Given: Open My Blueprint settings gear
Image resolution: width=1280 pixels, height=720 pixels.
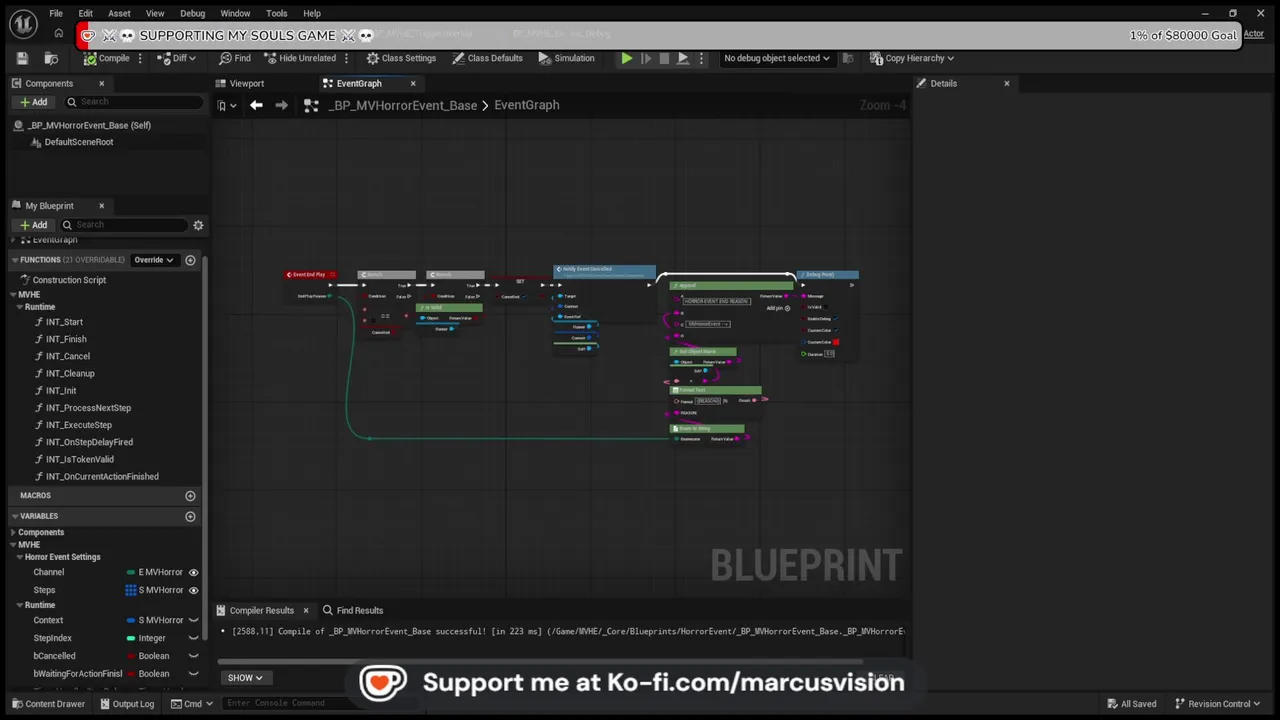Looking at the screenshot, I should click(x=198, y=225).
